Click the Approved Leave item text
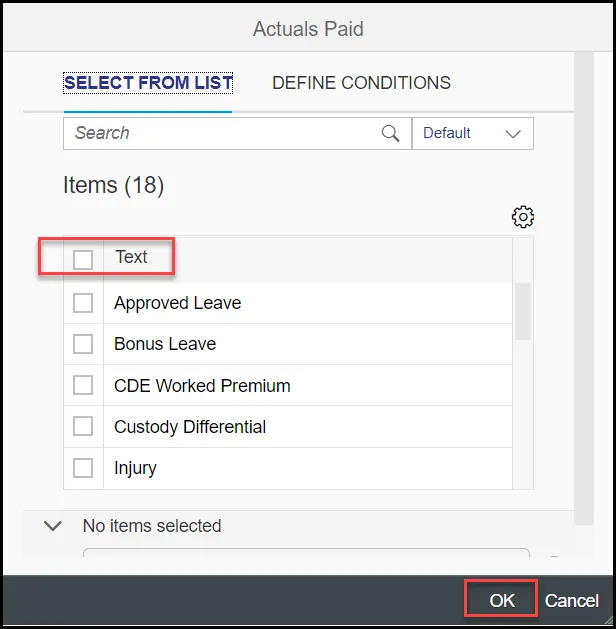Image resolution: width=616 pixels, height=629 pixels. pos(178,303)
